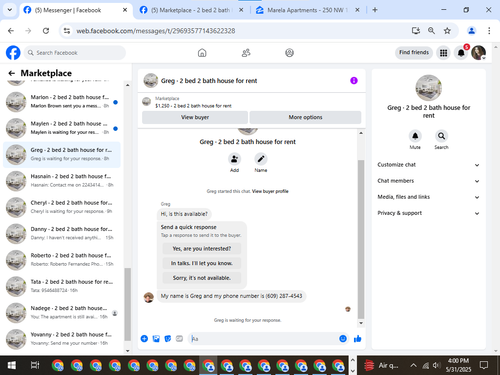Close the Marketplace browser tab
The image size is (500, 375).
coord(241,10)
